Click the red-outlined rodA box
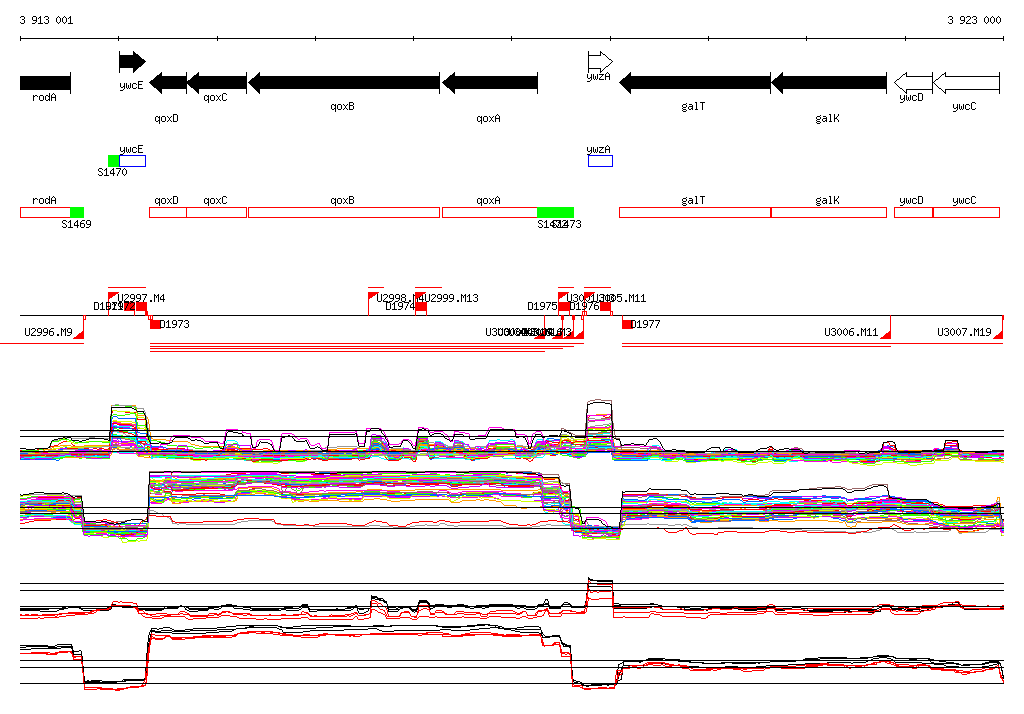Image resolution: width=1024 pixels, height=714 pixels. [x=45, y=212]
